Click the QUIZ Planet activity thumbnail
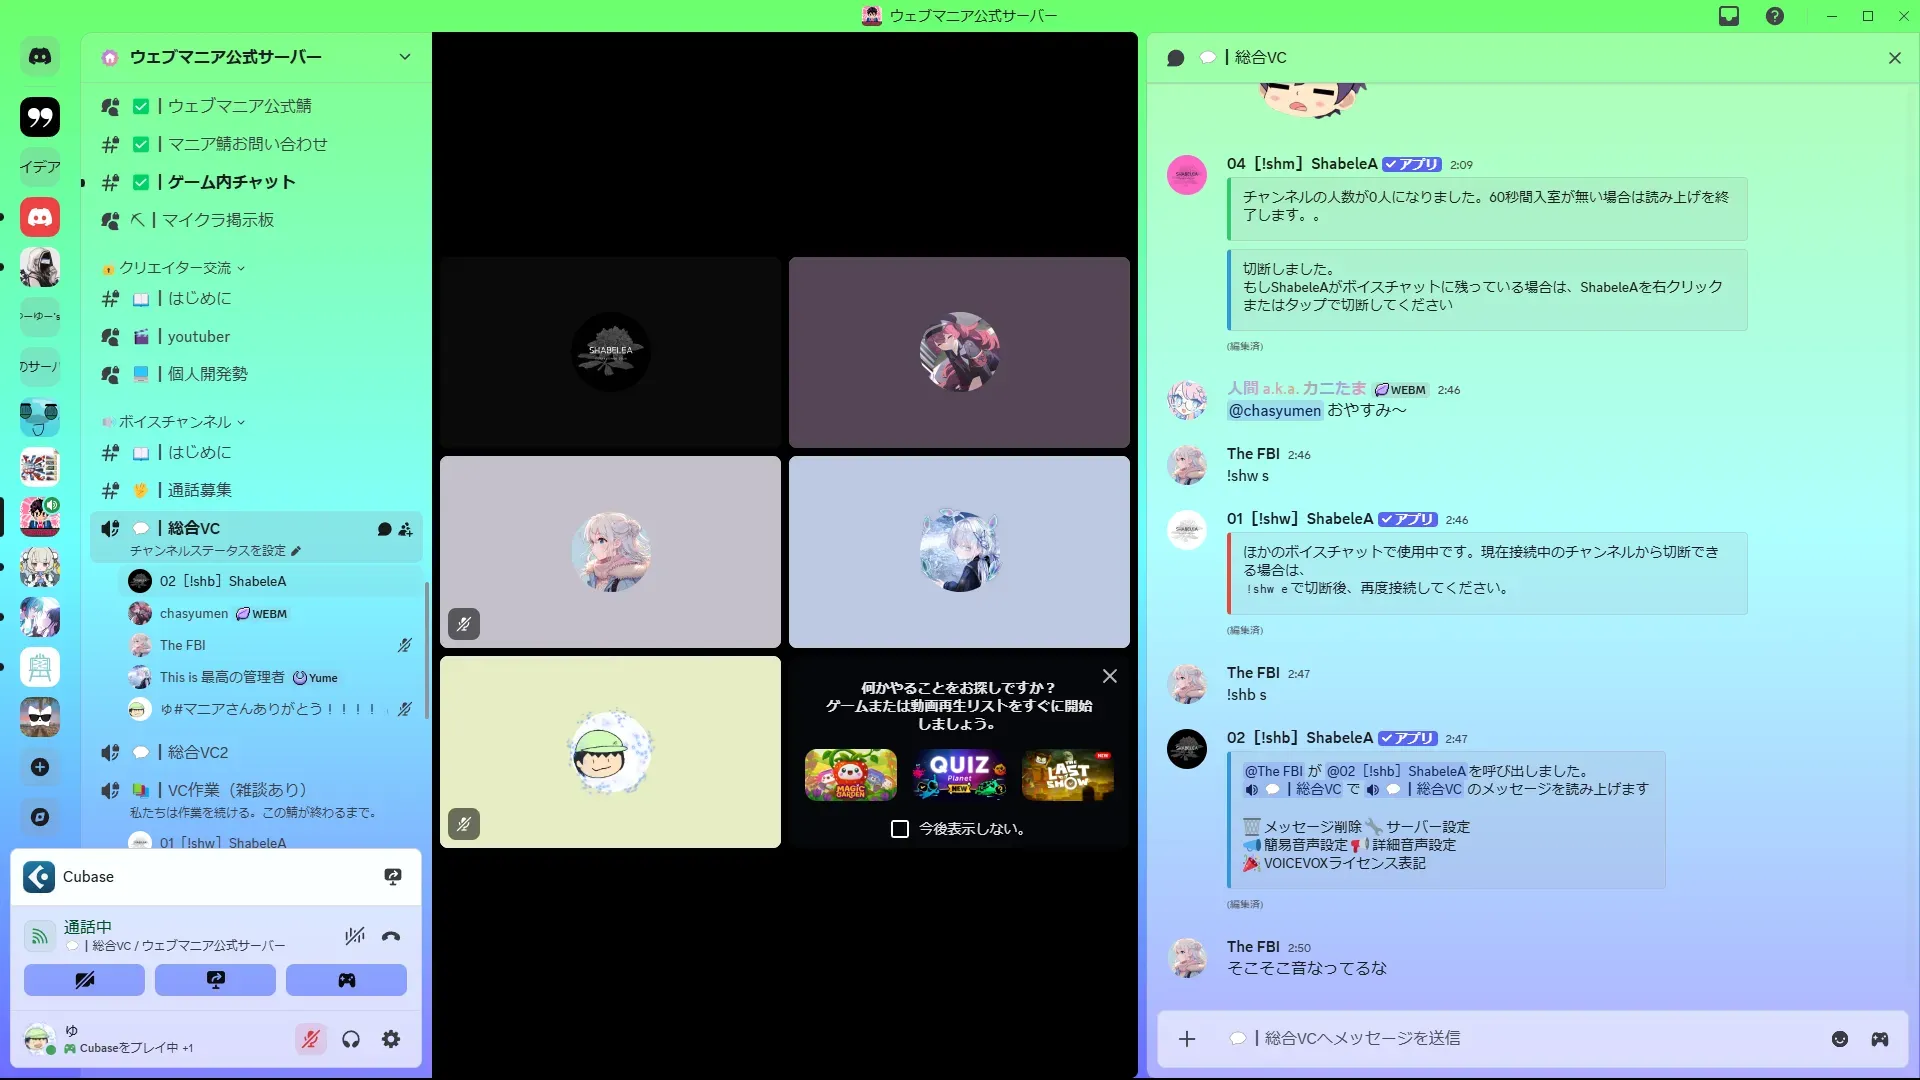This screenshot has width=1920, height=1080. tap(959, 775)
